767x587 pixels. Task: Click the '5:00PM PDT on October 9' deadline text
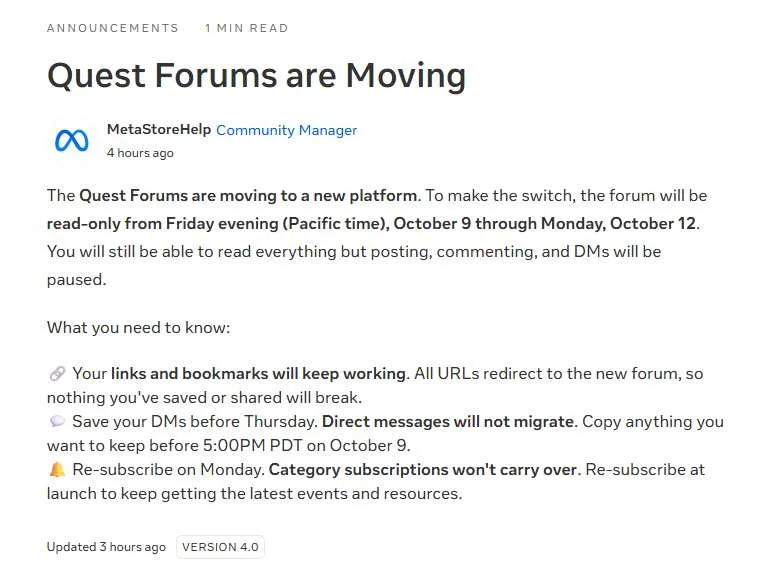305,446
